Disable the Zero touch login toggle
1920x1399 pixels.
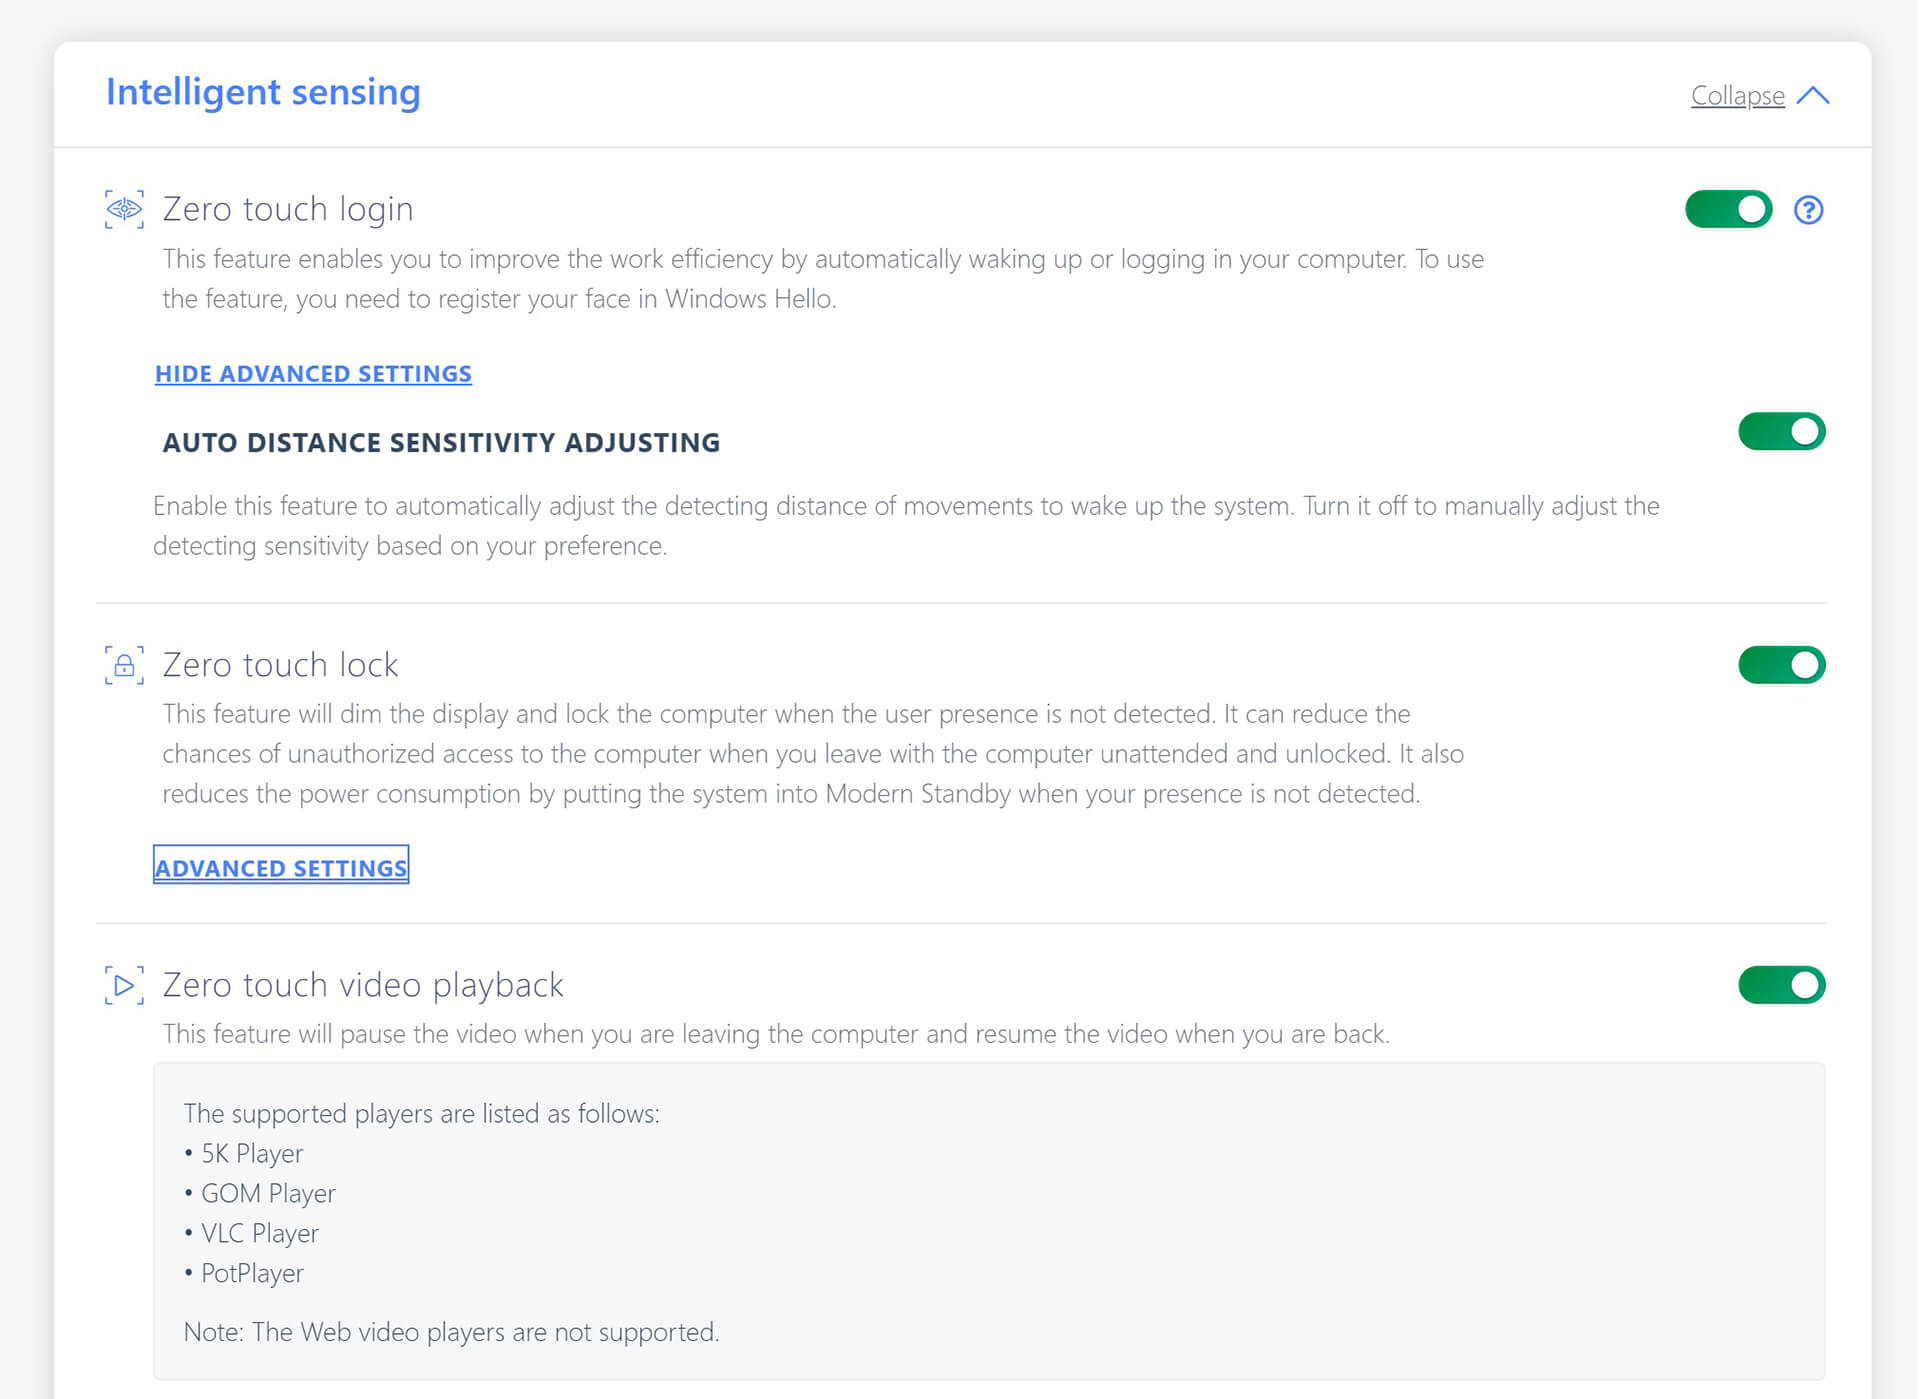(1728, 210)
